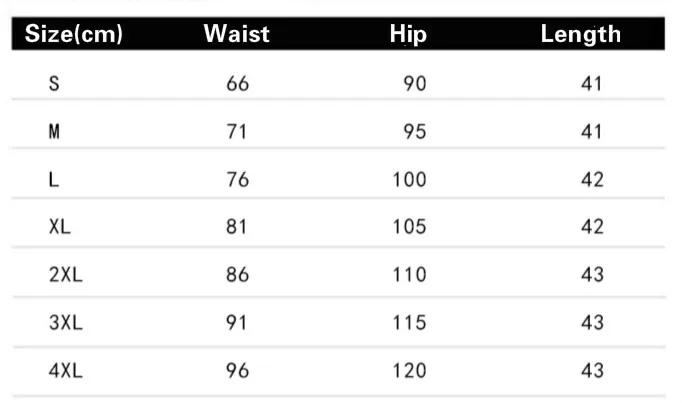Select the 2XL size row label
The image size is (682, 403).
coord(66,275)
